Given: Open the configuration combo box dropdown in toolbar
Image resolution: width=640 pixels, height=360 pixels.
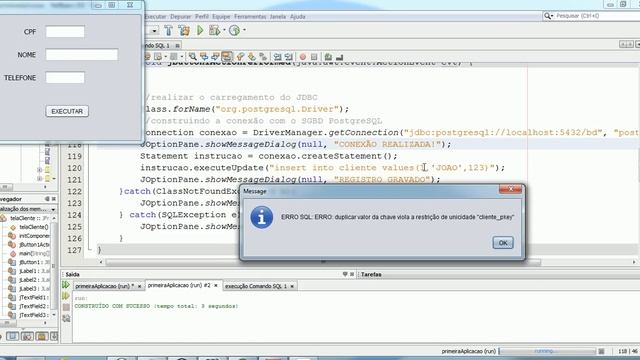Looking at the screenshot, I should click(x=154, y=31).
